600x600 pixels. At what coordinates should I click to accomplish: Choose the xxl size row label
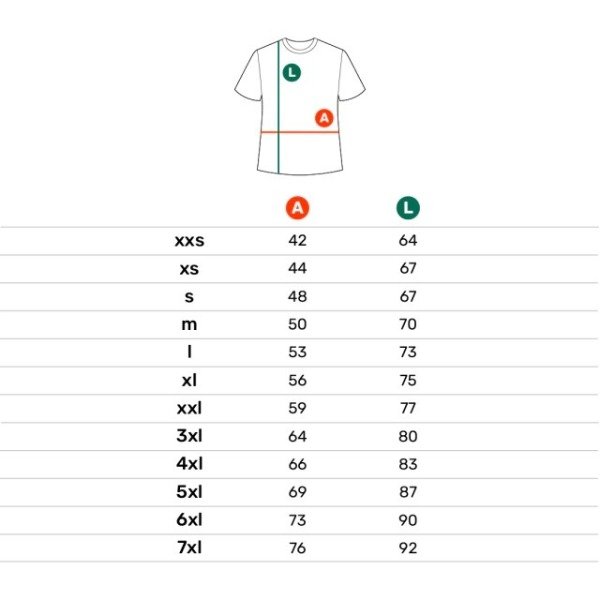pos(189,408)
